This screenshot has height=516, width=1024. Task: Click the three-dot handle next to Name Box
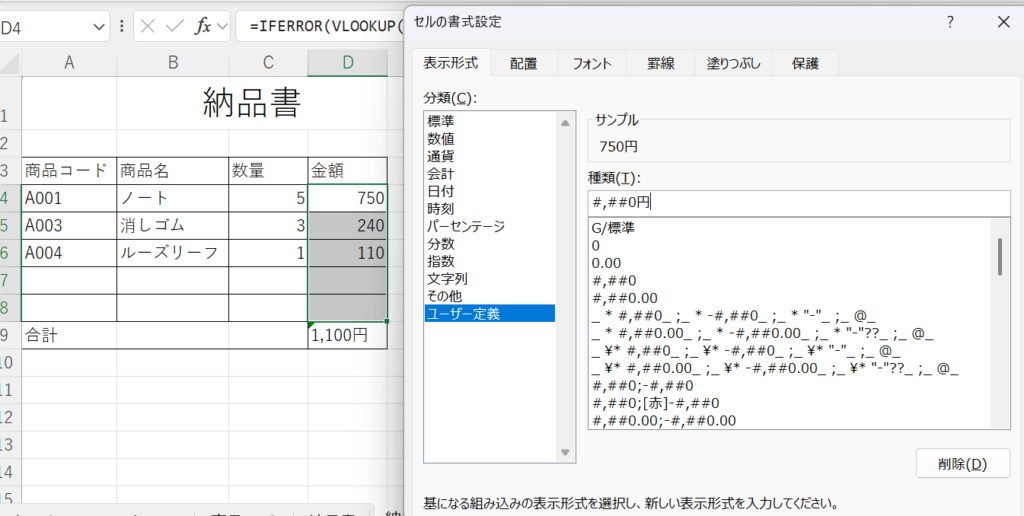[x=122, y=27]
